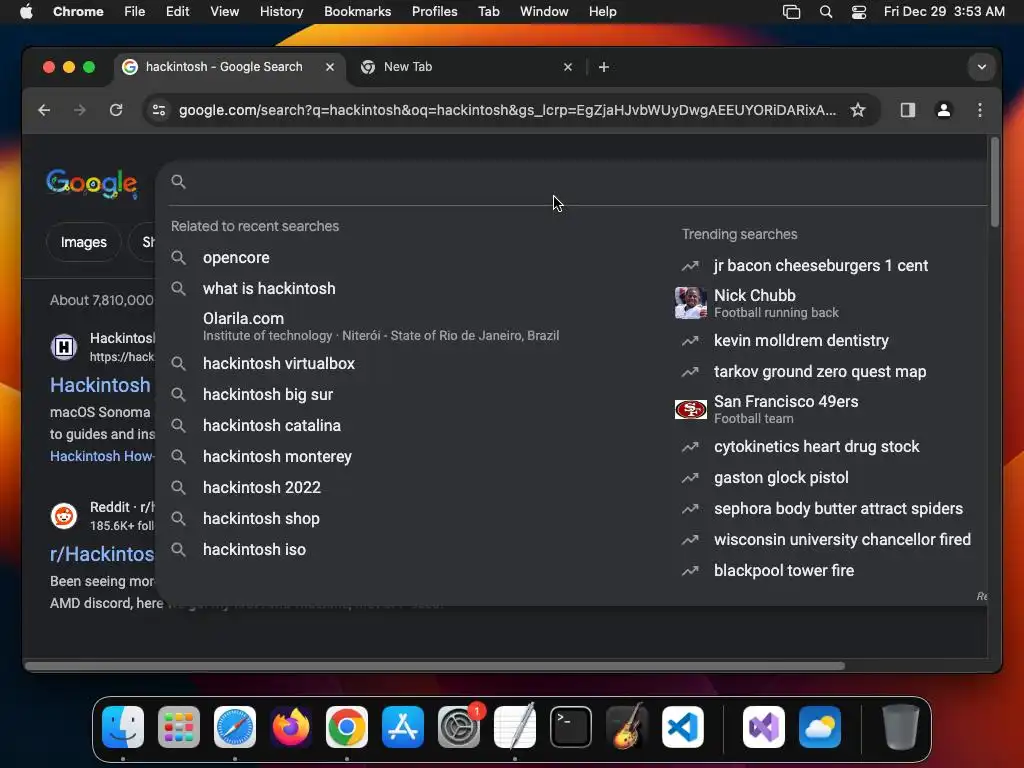Open trending 'blackpool tower fire'
The width and height of the screenshot is (1024, 768).
(x=784, y=571)
